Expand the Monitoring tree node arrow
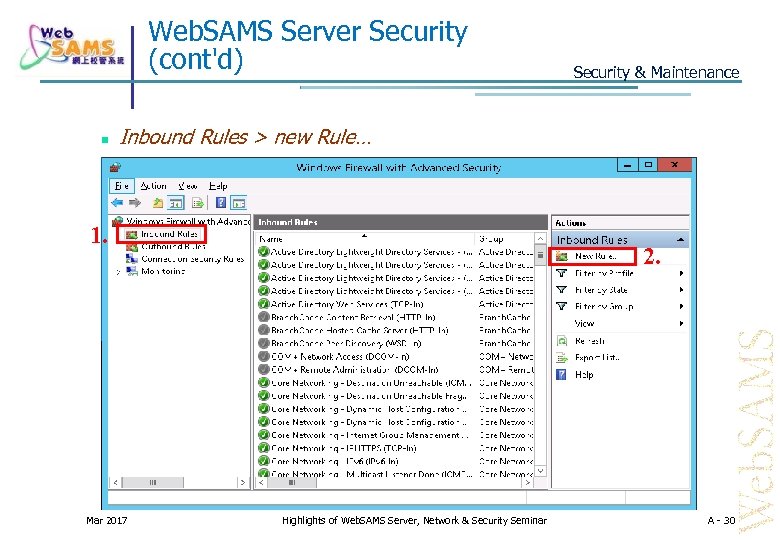780x540 pixels. pyautogui.click(x=118, y=271)
